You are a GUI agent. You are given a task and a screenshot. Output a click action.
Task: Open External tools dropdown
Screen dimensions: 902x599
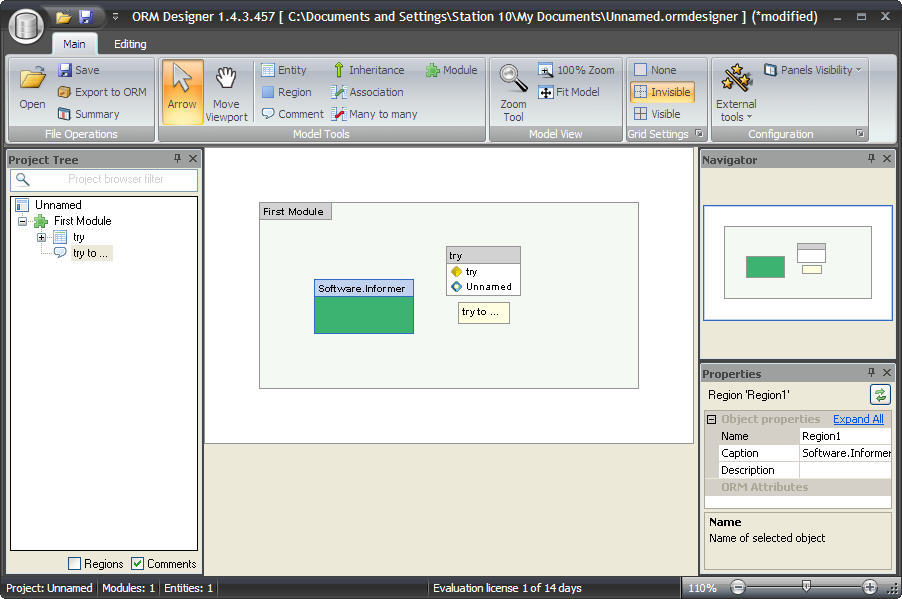(736, 93)
